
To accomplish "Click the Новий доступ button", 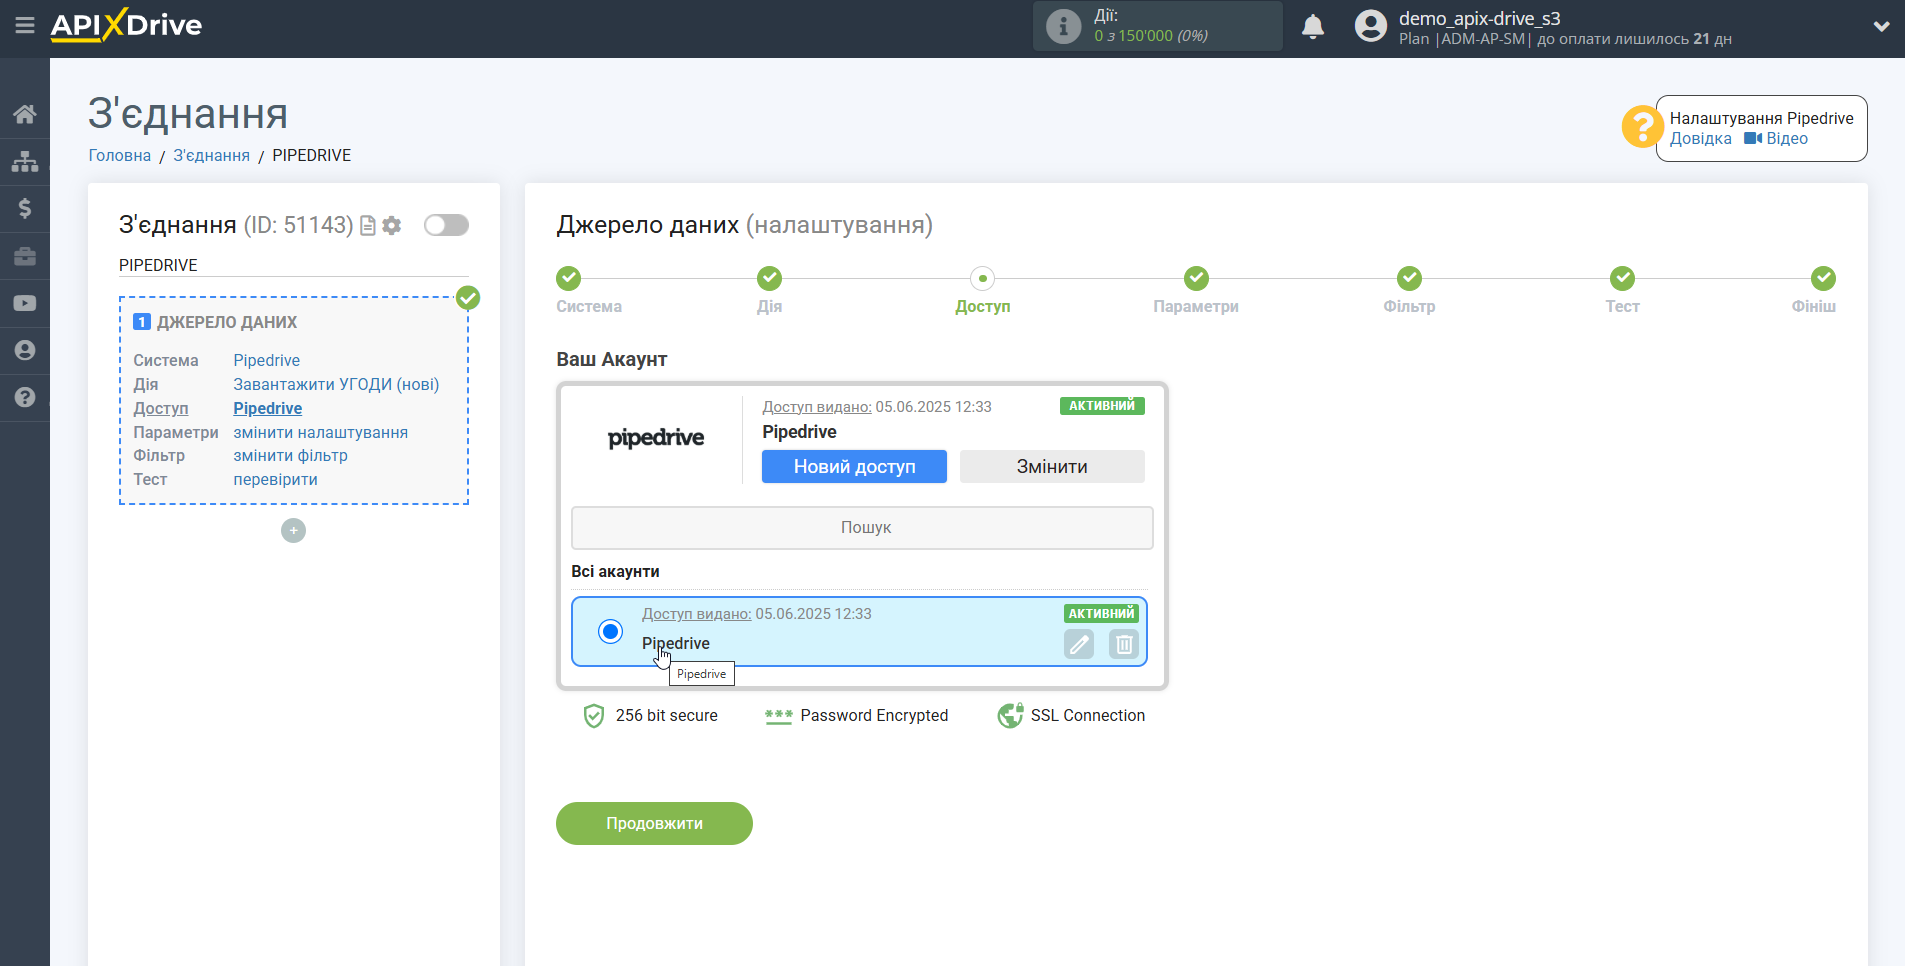I will (854, 466).
